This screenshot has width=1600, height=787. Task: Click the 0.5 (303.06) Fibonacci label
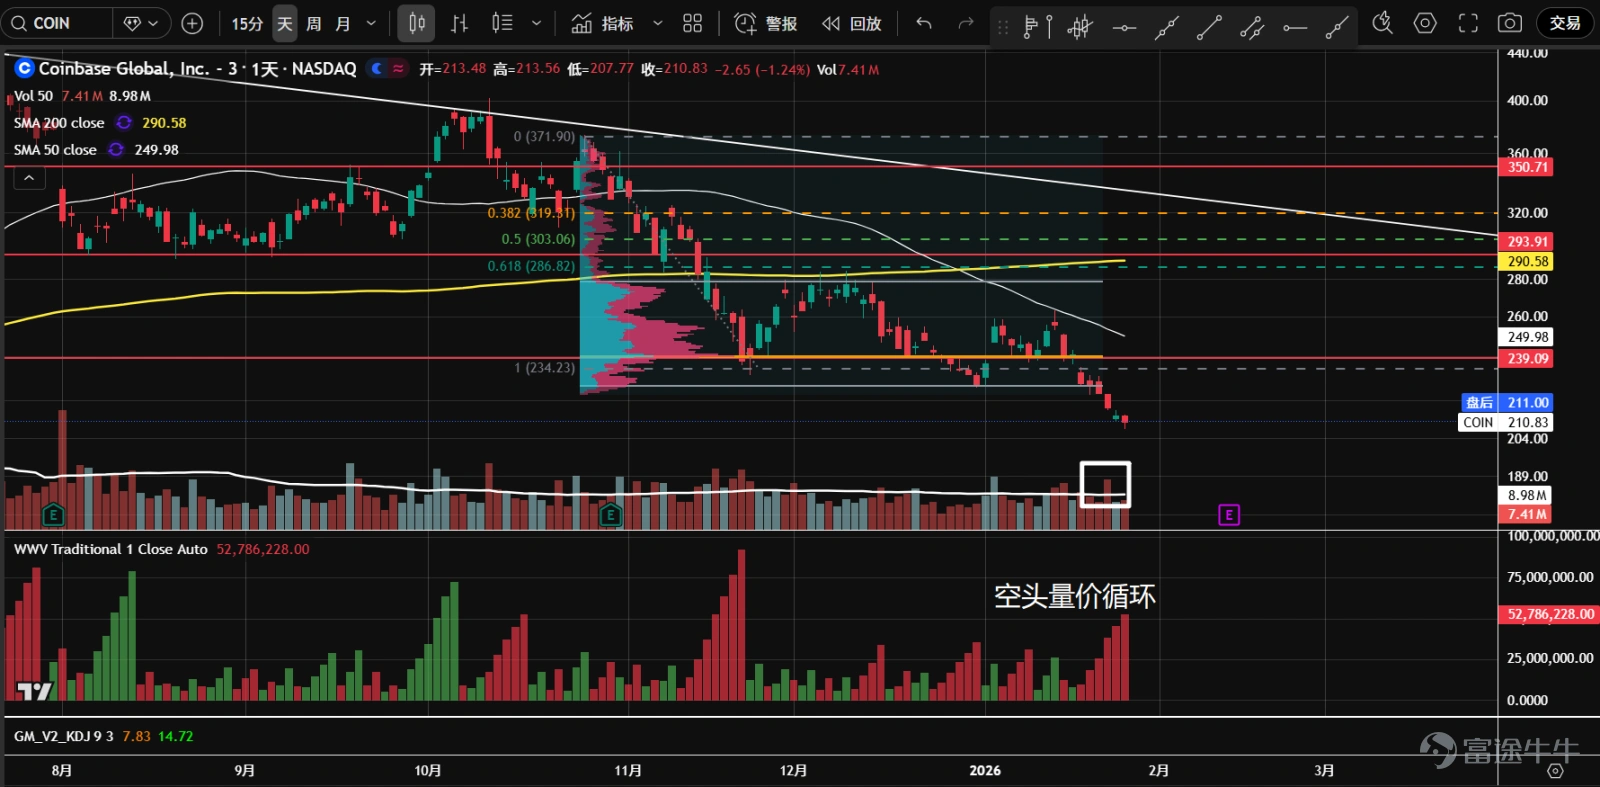click(x=538, y=239)
